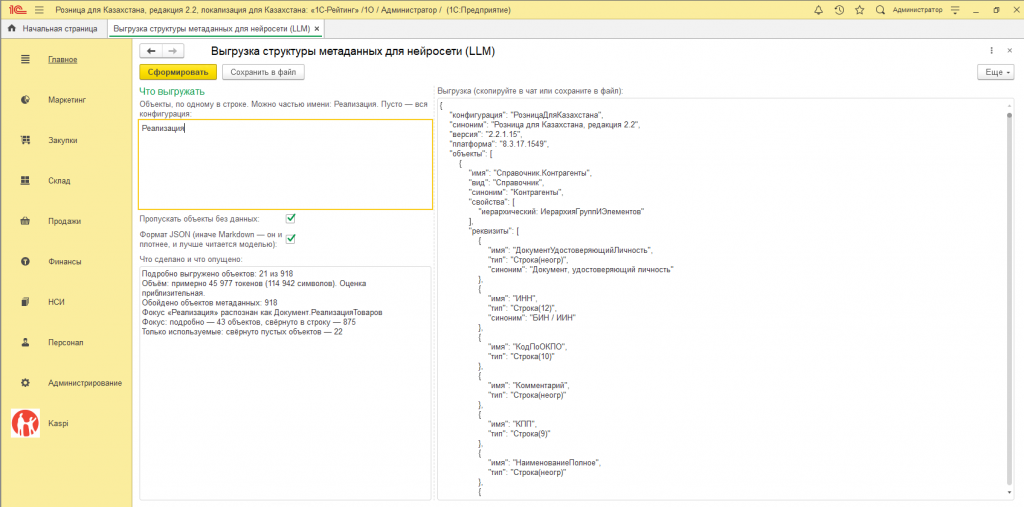Image resolution: width=1024 pixels, height=507 pixels.
Task: Open notifications bell icon
Action: (x=819, y=10)
